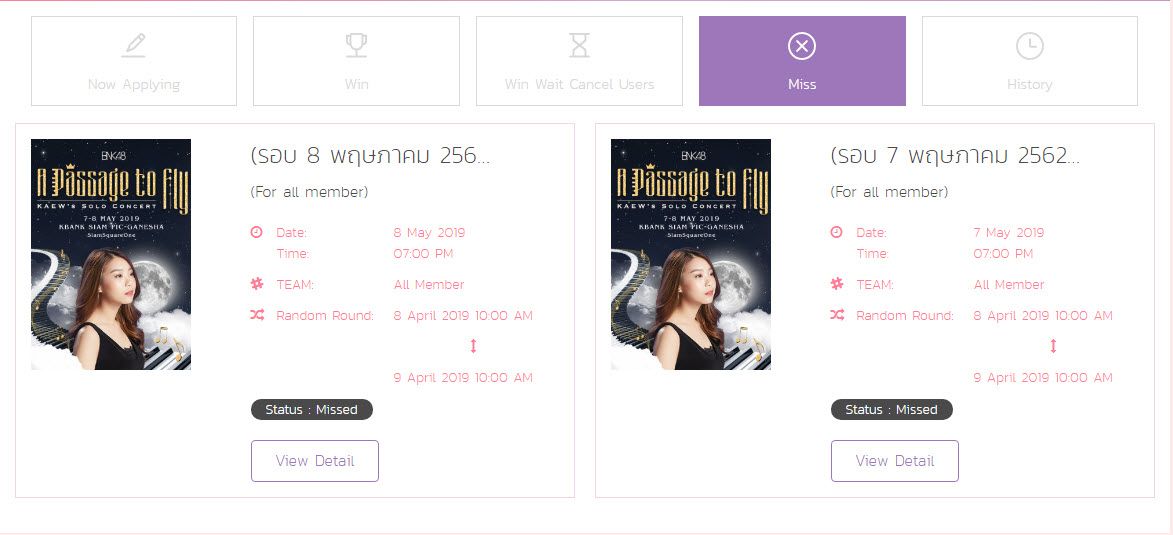Viewport: 1173px width, 535px height.
Task: Click "All Member" on the 8 May card
Action: [429, 285]
